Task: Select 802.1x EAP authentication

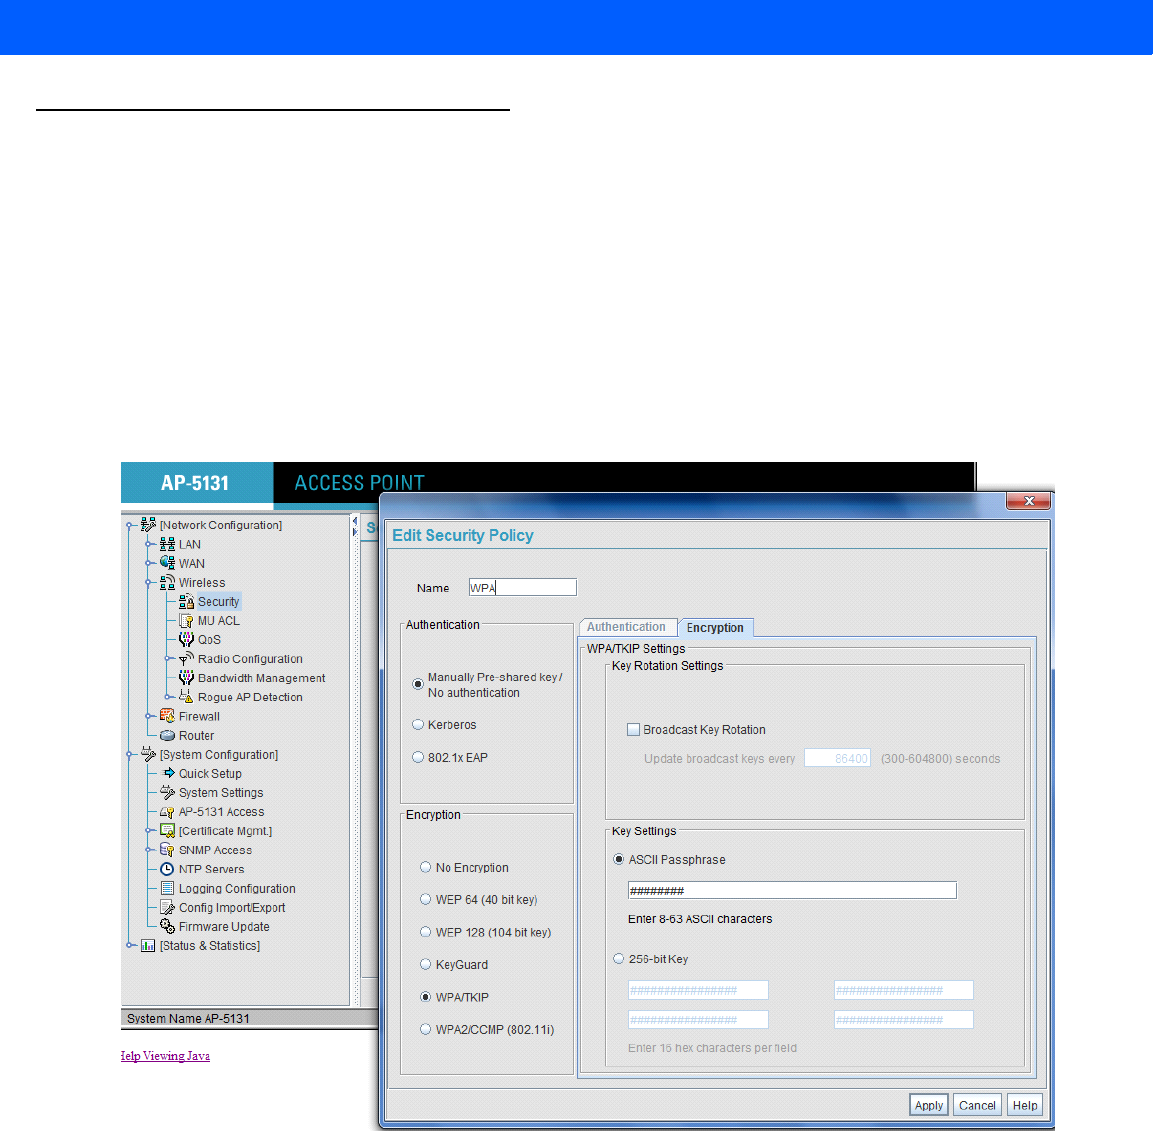Action: 418,757
